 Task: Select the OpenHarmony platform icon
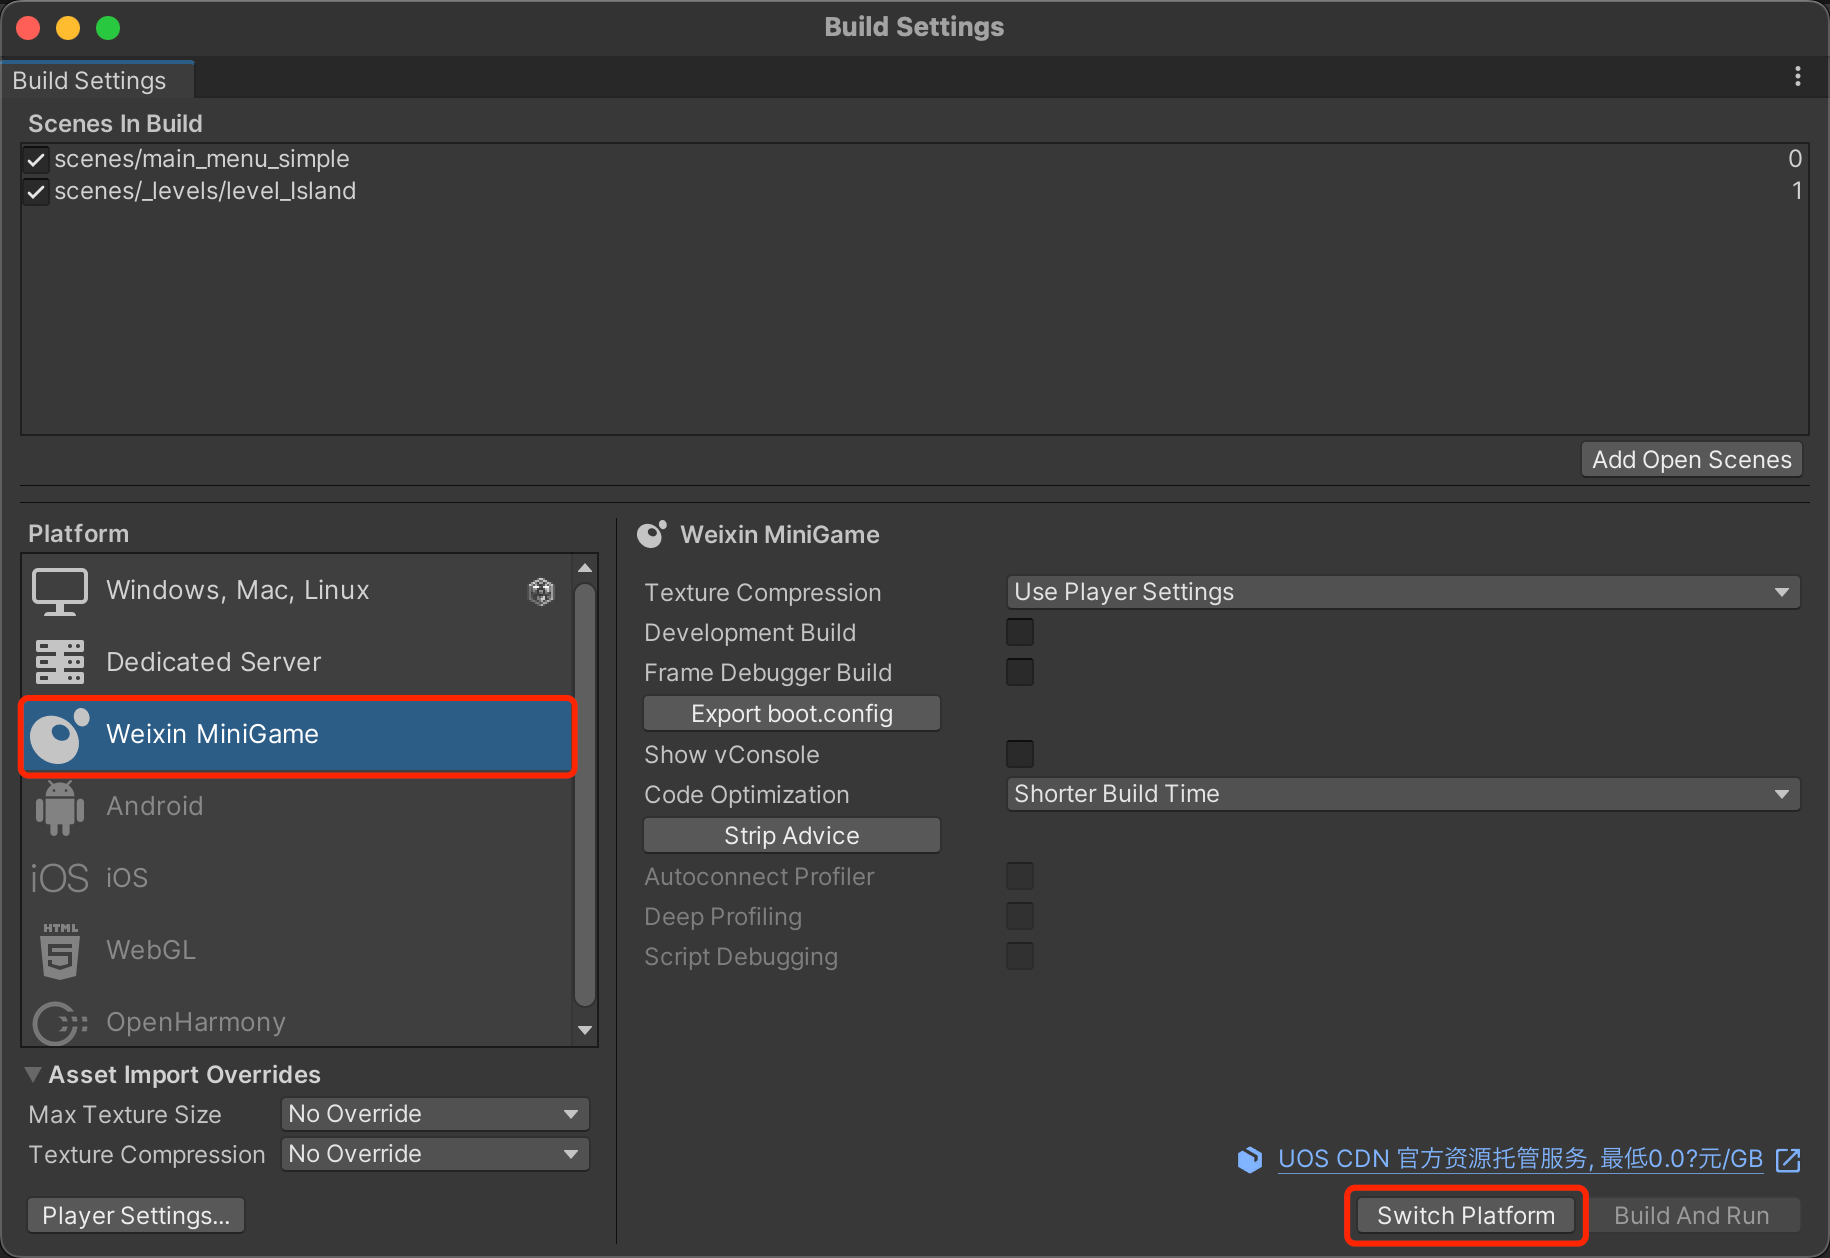click(x=59, y=1022)
